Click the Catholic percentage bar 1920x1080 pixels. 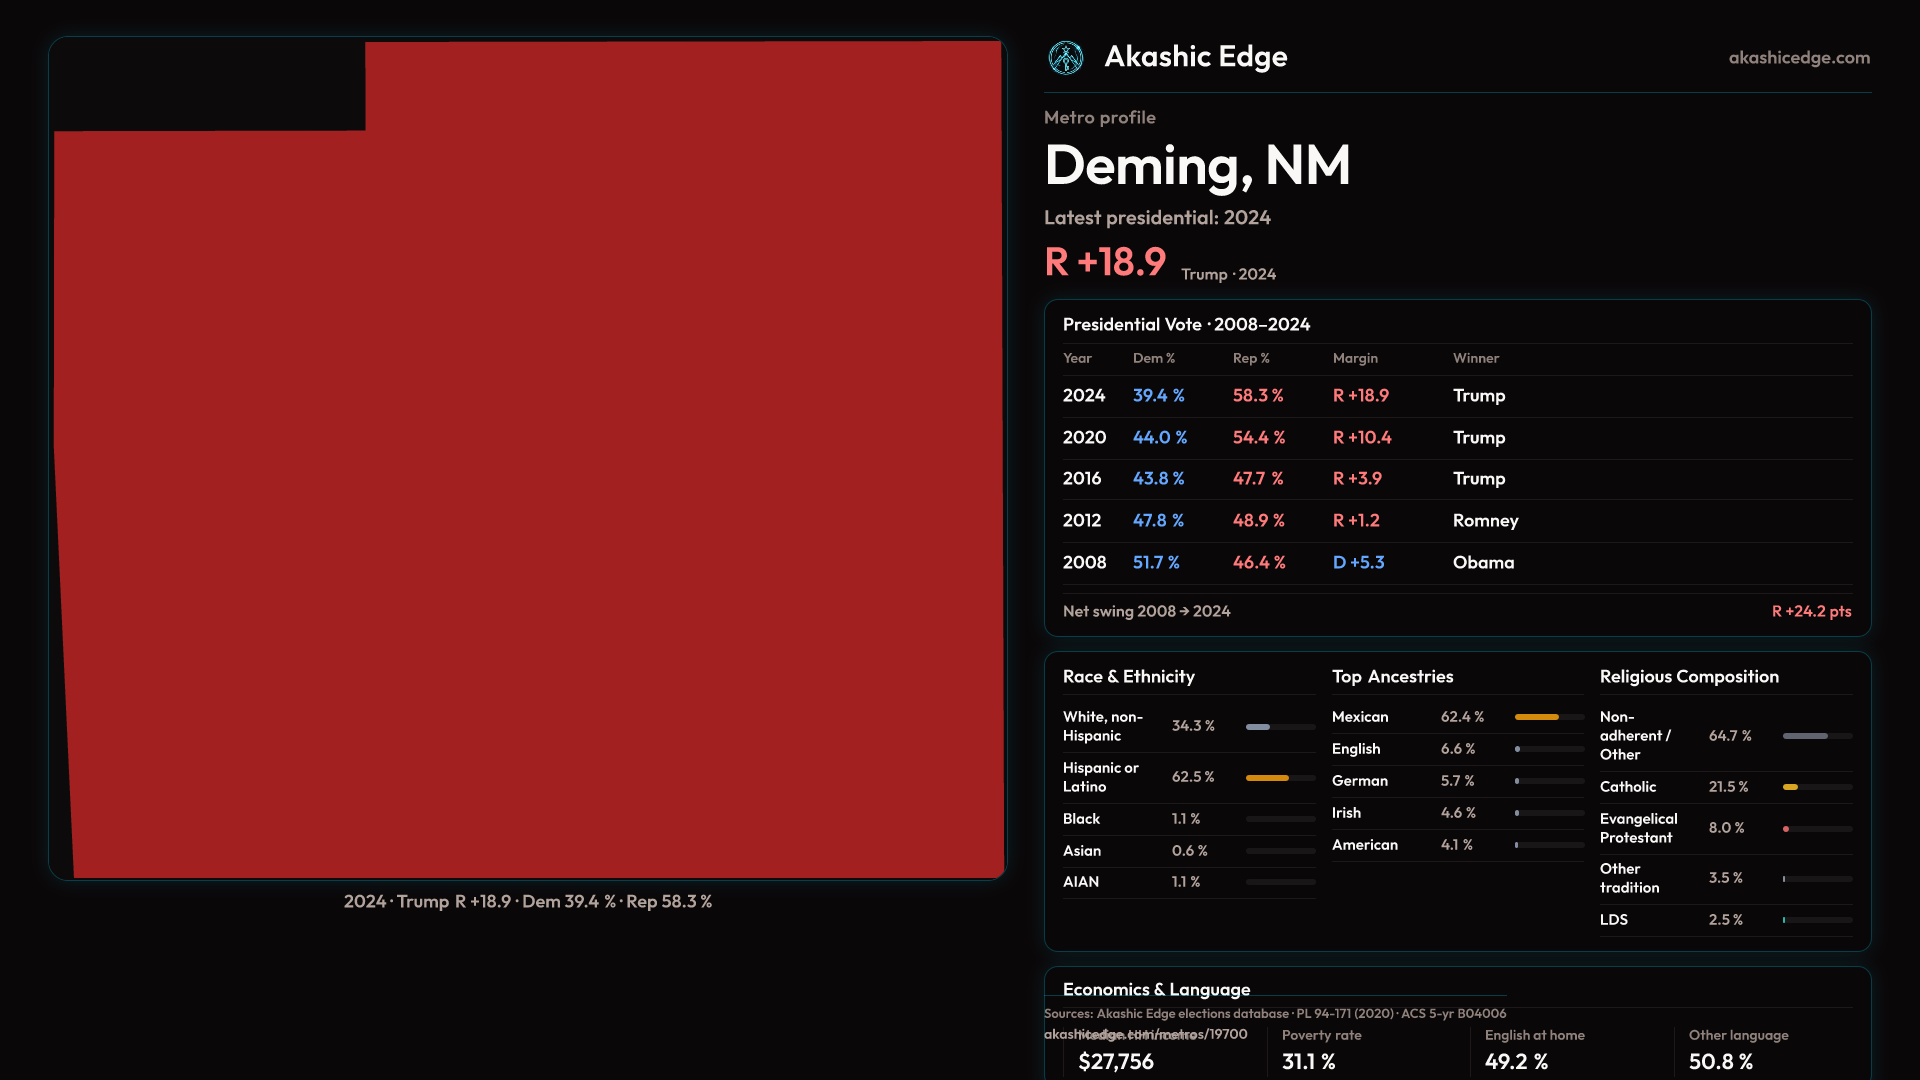(1790, 787)
